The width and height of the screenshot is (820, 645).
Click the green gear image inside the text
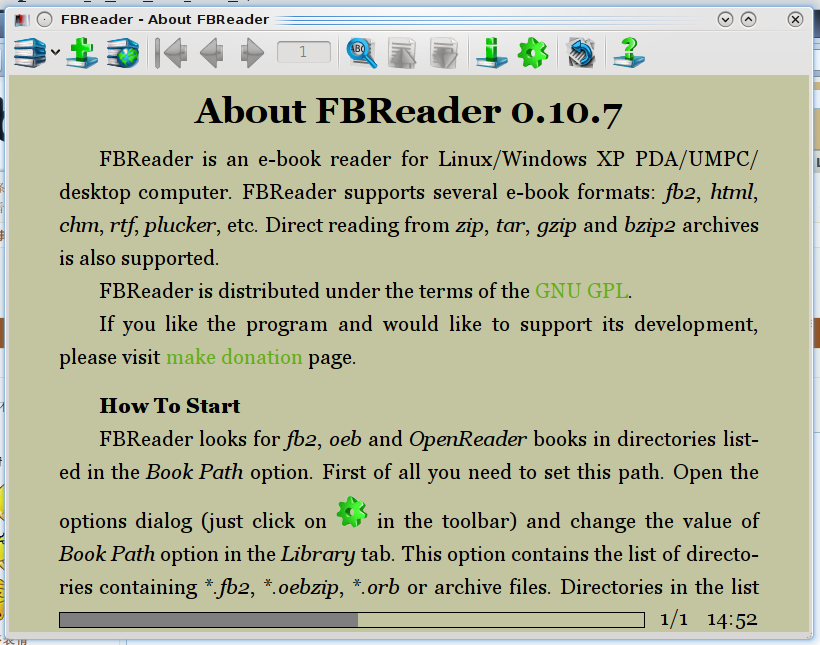coord(351,512)
